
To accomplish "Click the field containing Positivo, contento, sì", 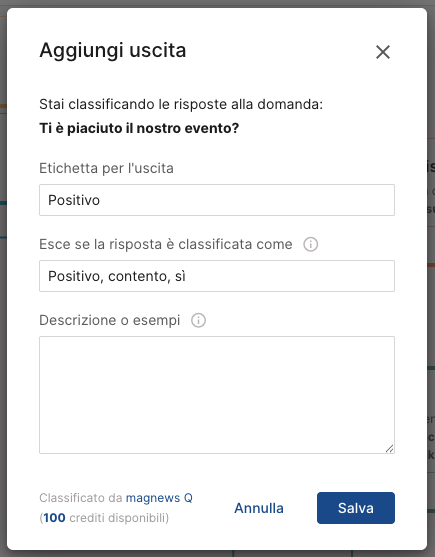I will pos(217,276).
